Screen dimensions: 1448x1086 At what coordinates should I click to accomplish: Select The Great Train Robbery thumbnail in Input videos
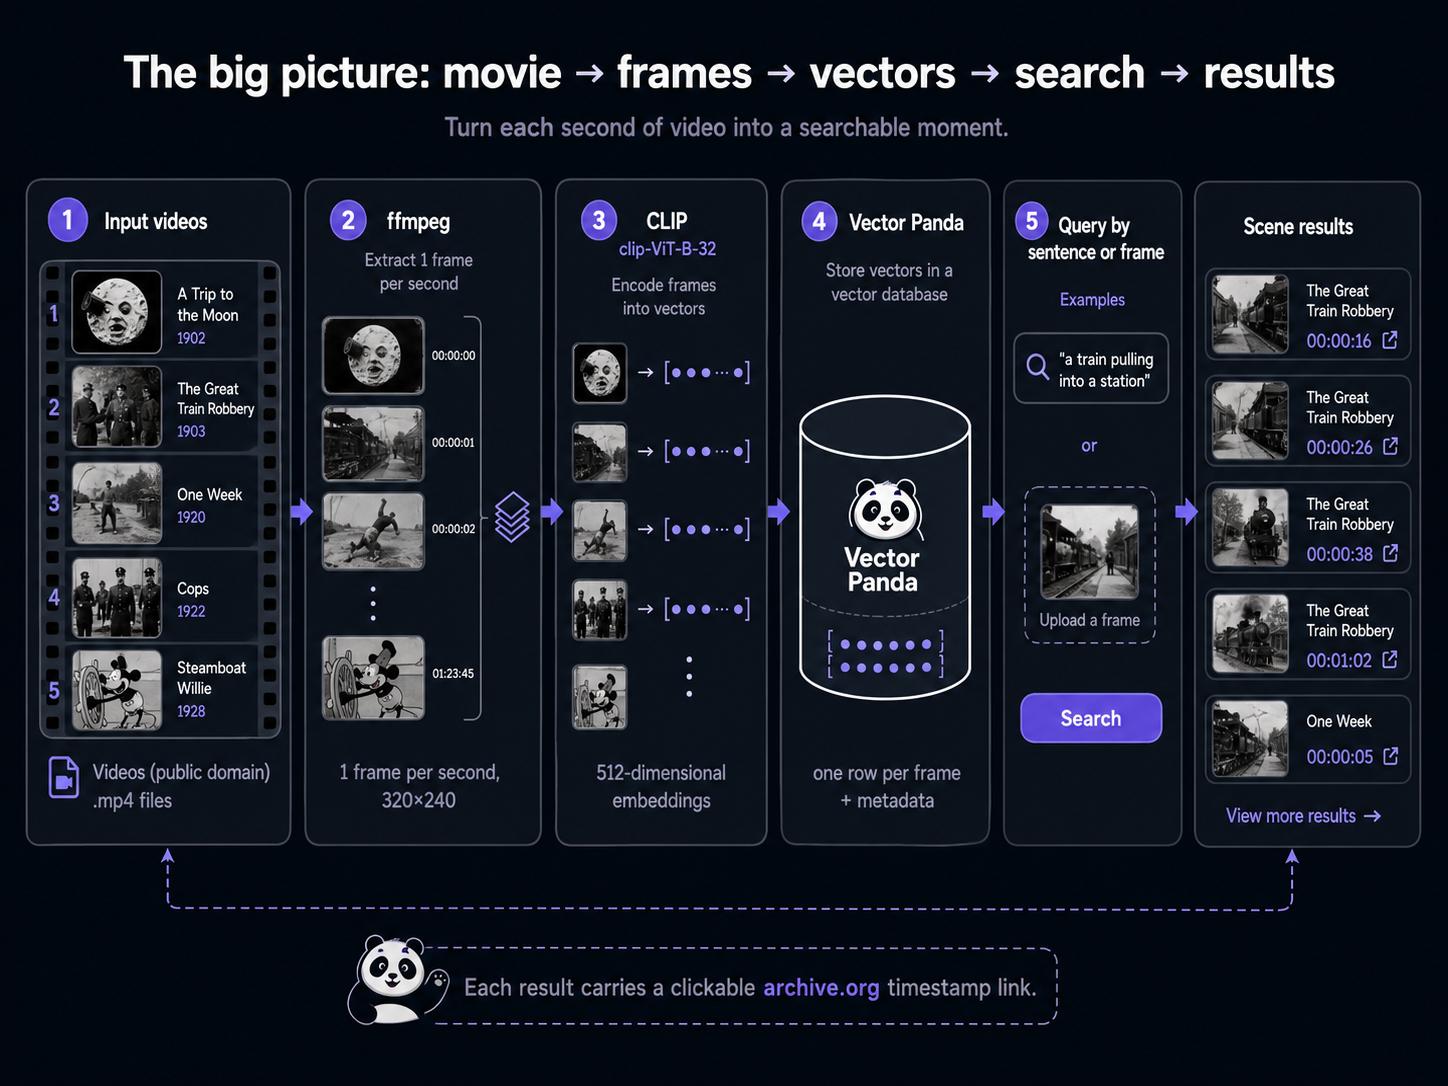(x=117, y=406)
